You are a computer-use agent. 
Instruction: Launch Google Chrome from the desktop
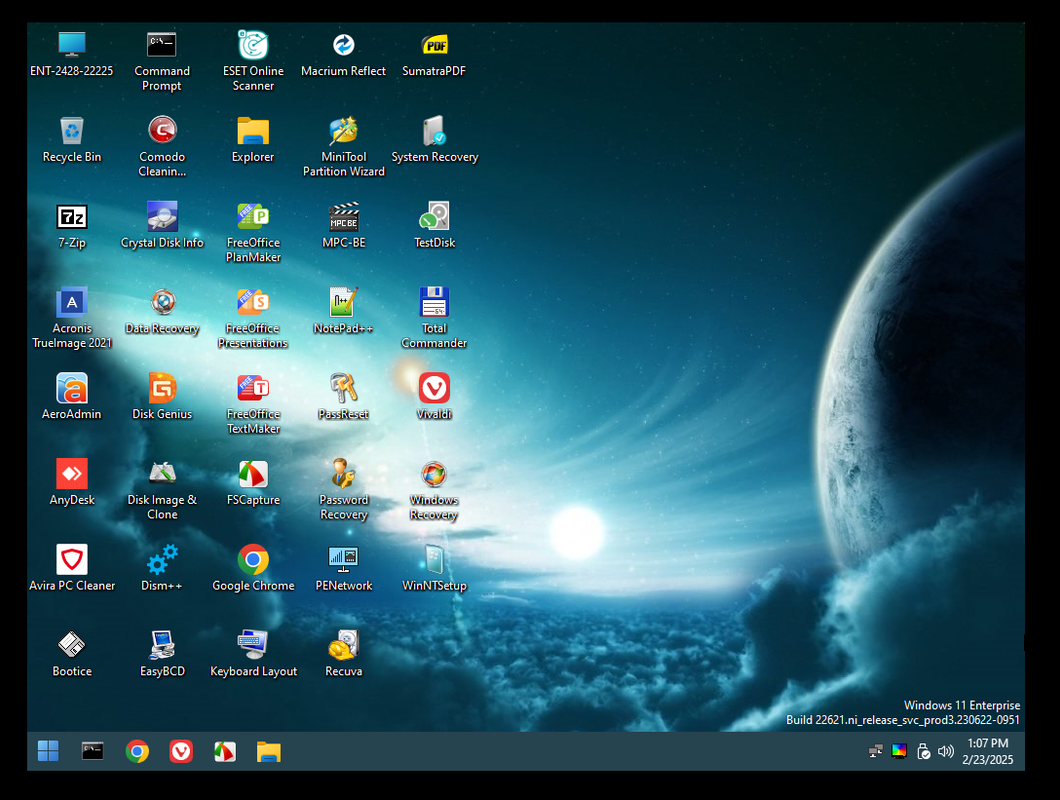(253, 560)
